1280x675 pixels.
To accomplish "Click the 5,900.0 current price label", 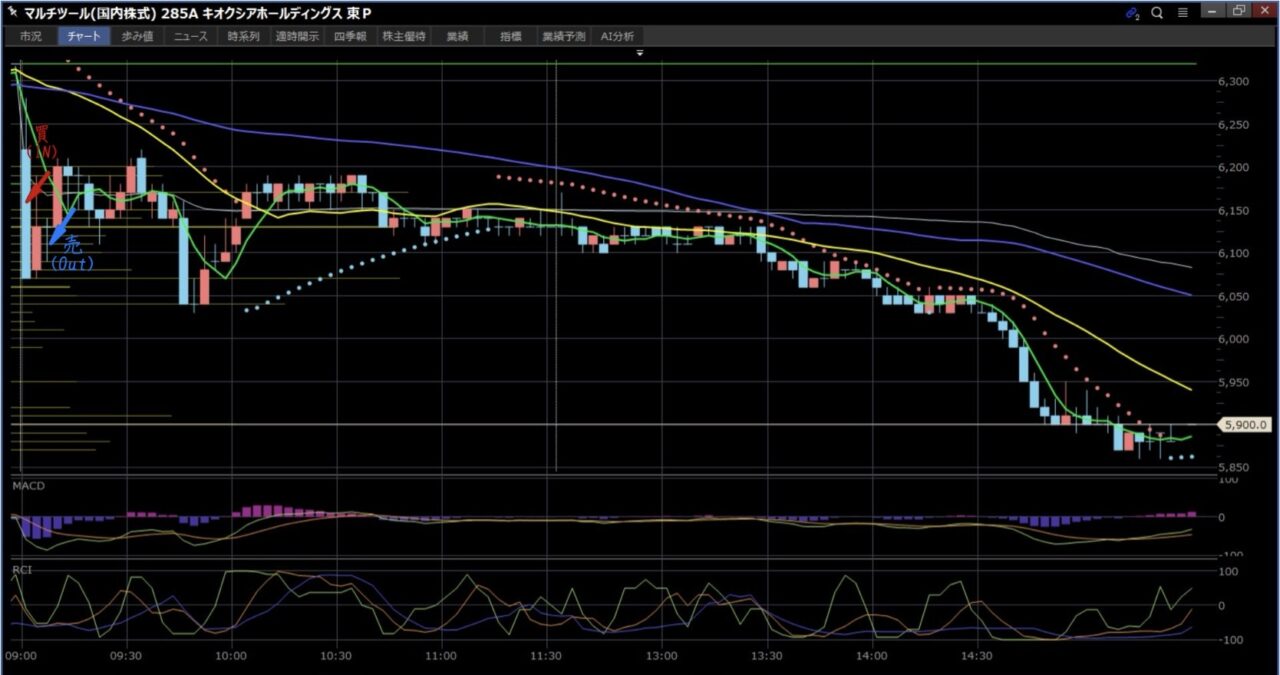I will coord(1244,425).
